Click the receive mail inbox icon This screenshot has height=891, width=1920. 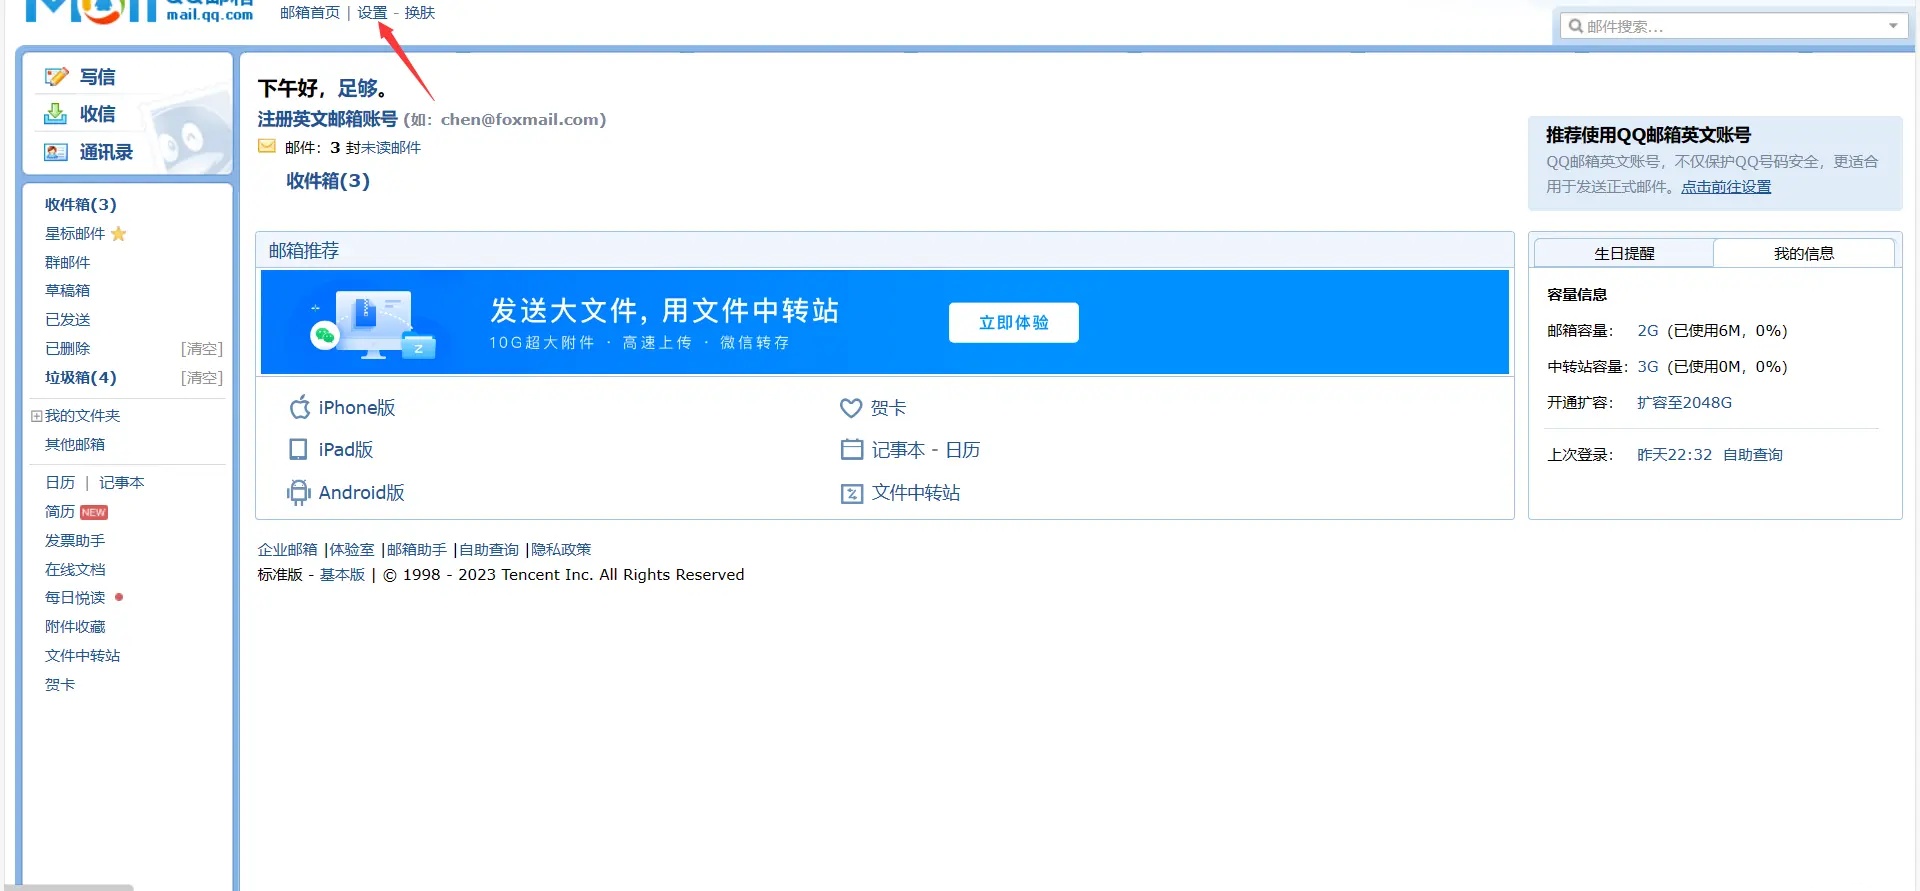tap(56, 115)
